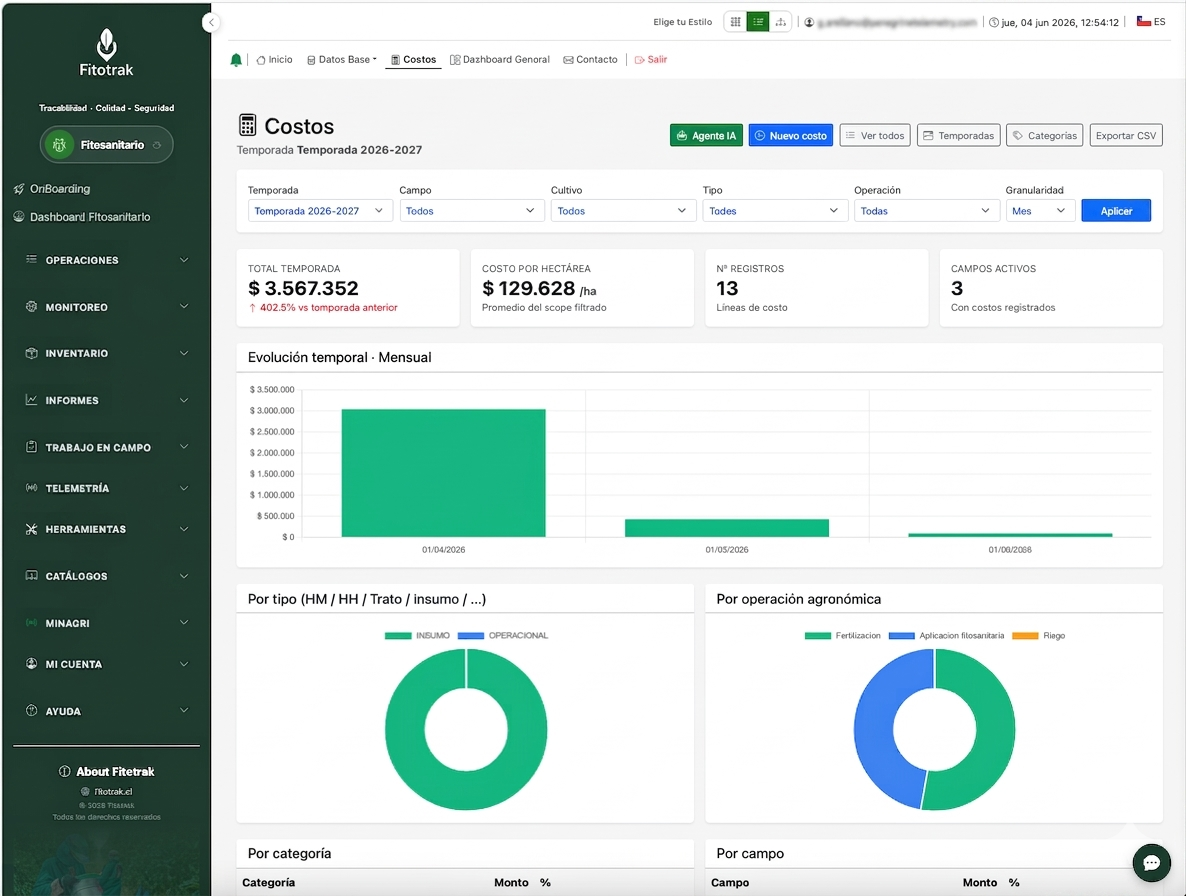
Task: Open the Cultivo dropdown
Action: pos(623,211)
